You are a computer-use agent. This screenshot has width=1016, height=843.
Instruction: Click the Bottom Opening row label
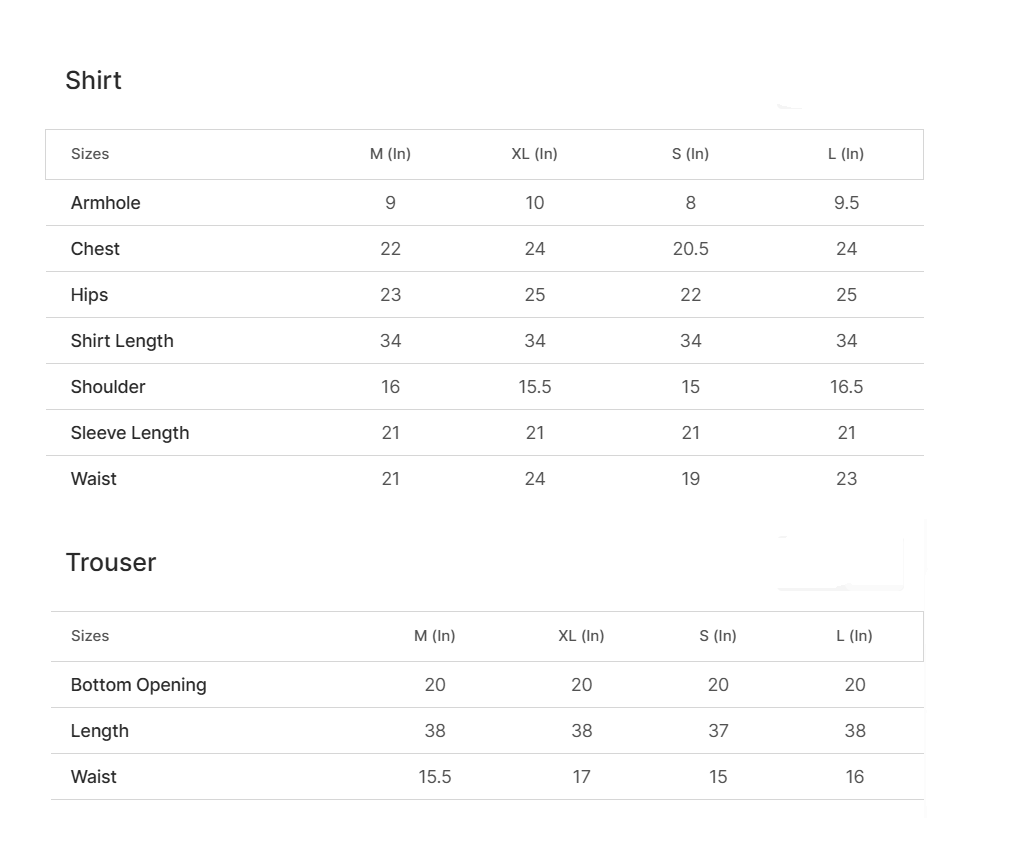[x=139, y=685]
